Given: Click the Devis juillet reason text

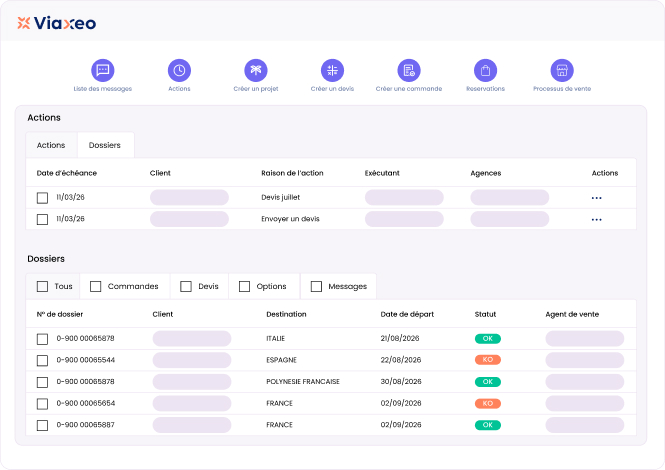Looking at the screenshot, I should 280,197.
